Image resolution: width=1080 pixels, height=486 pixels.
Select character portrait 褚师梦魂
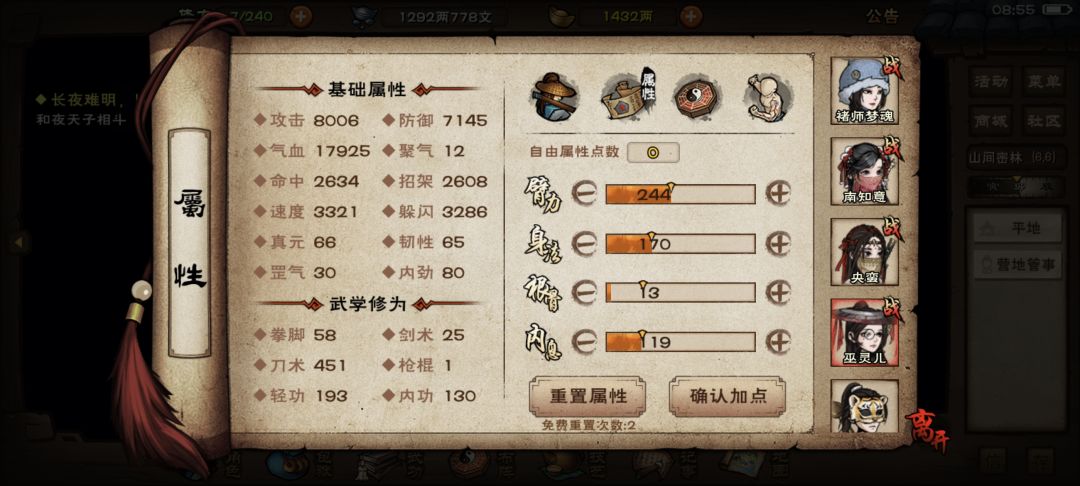865,90
